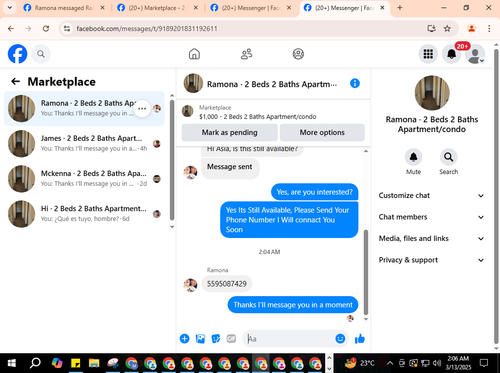Open the account profile avatar menu
Screen dimensions: 500x373
[475, 54]
